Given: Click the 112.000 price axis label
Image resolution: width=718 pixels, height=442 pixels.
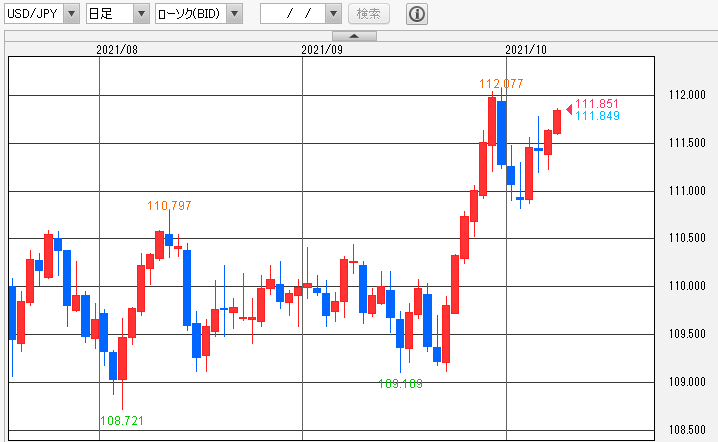Looking at the screenshot, I should click(x=687, y=95).
